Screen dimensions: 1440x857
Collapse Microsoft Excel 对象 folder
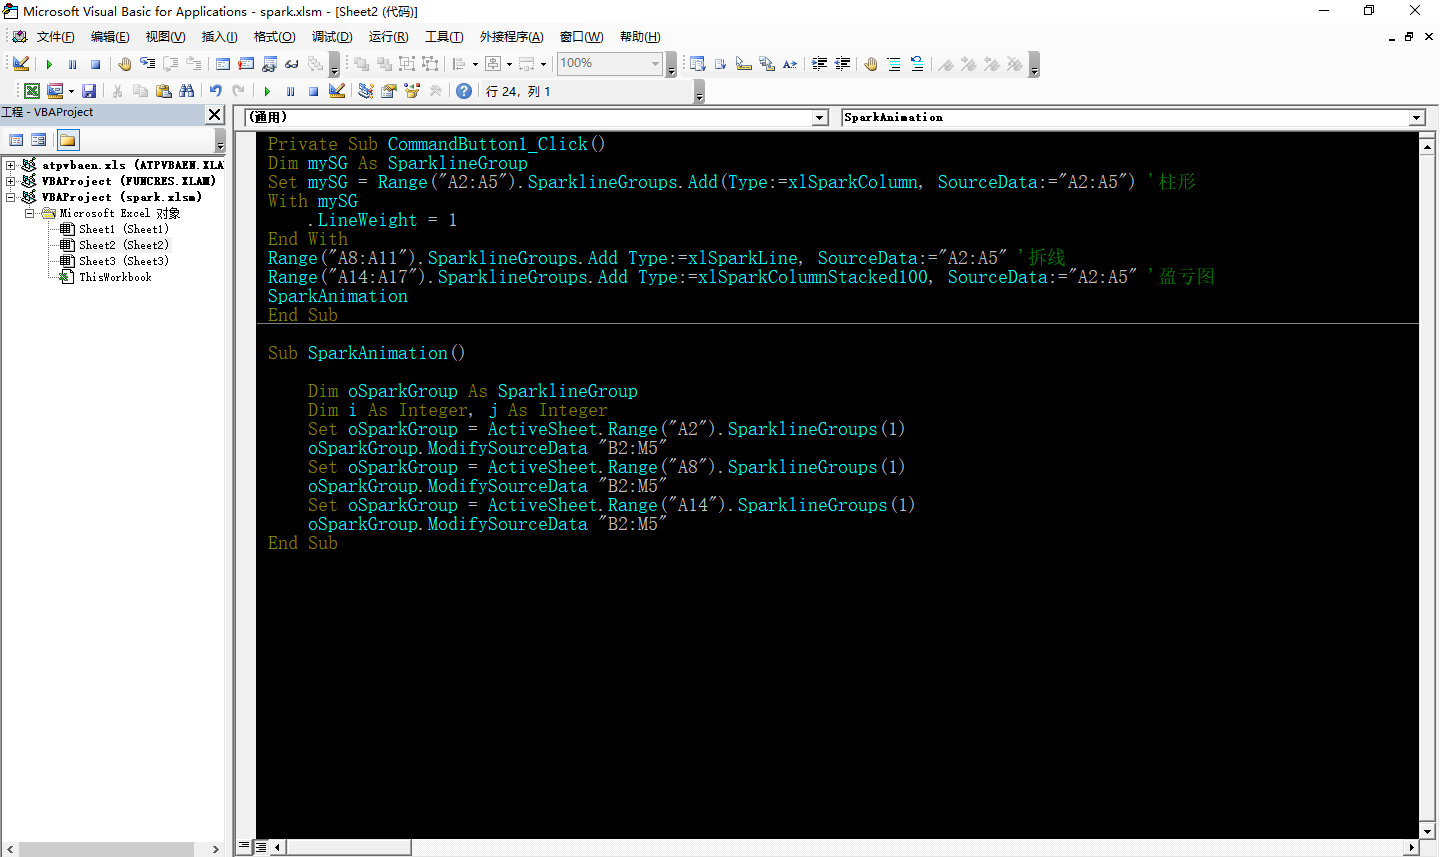pyautogui.click(x=29, y=213)
